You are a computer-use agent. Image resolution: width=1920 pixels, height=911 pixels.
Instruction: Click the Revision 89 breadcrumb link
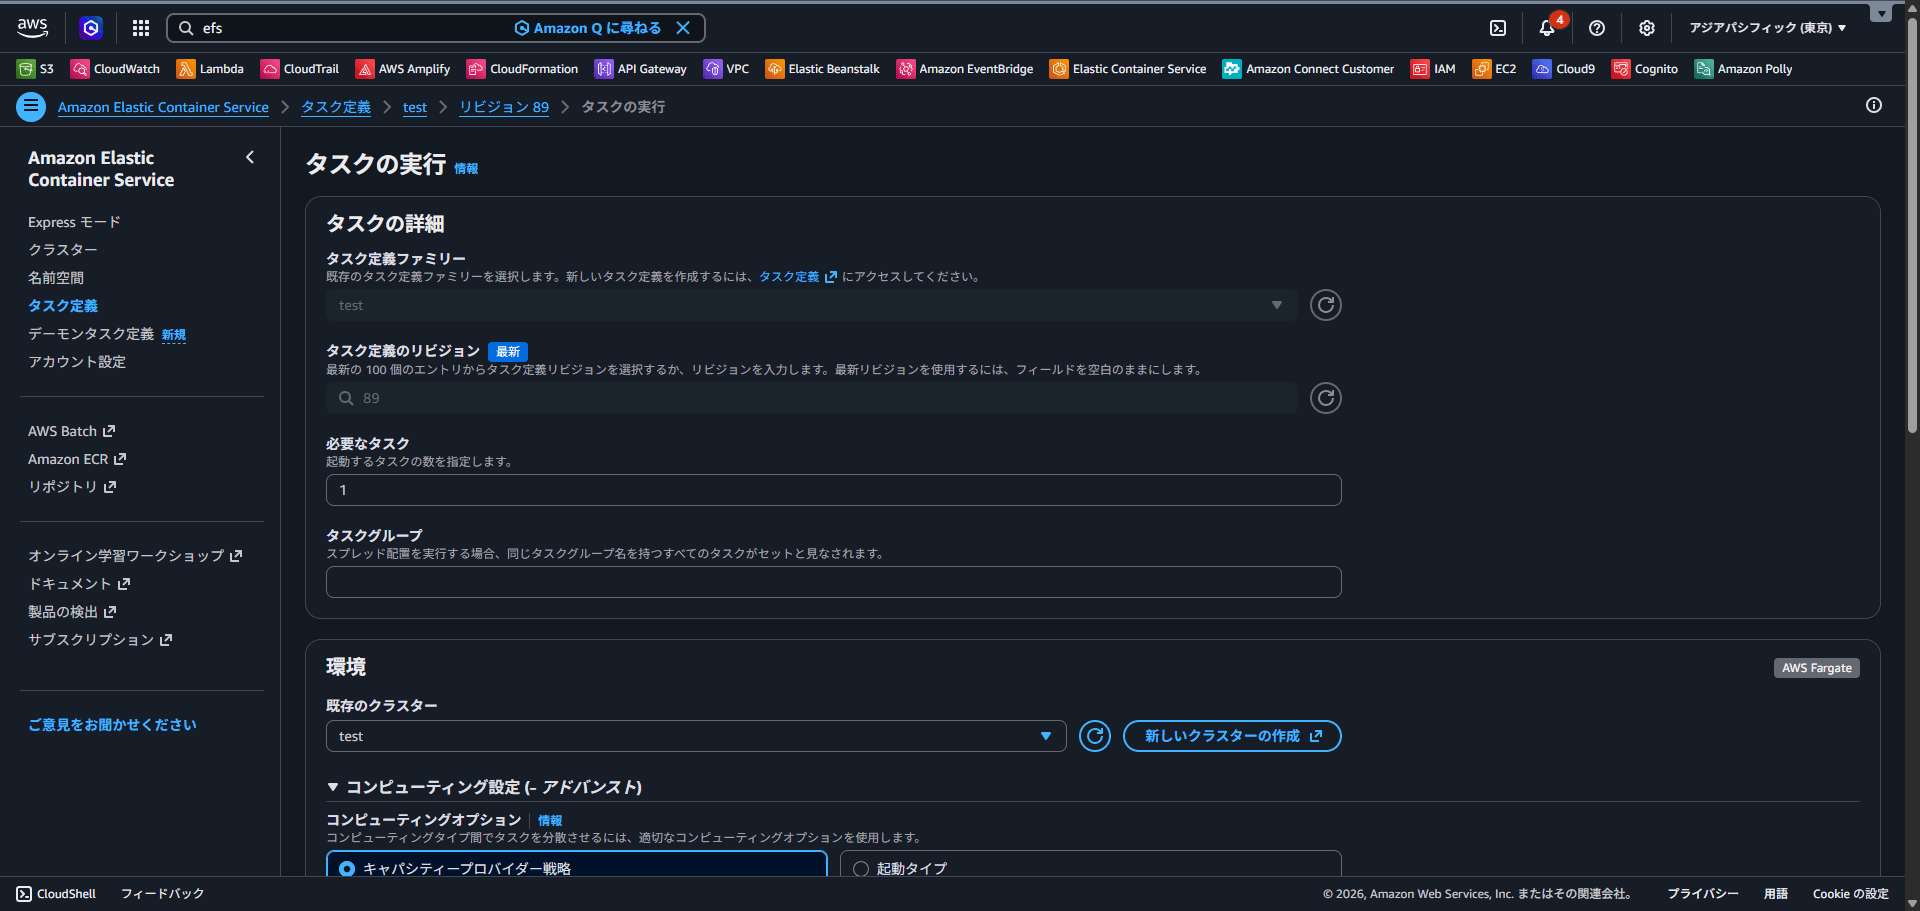(504, 107)
